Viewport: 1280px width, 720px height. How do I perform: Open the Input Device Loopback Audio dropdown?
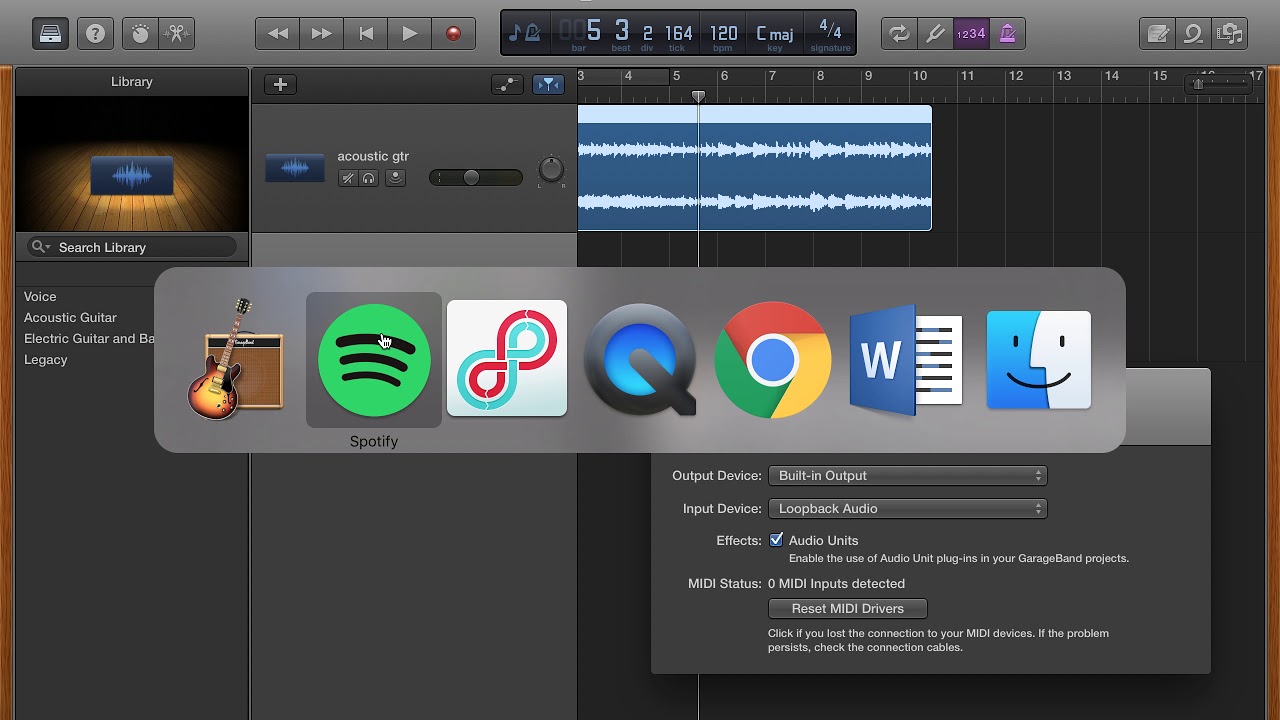[907, 508]
